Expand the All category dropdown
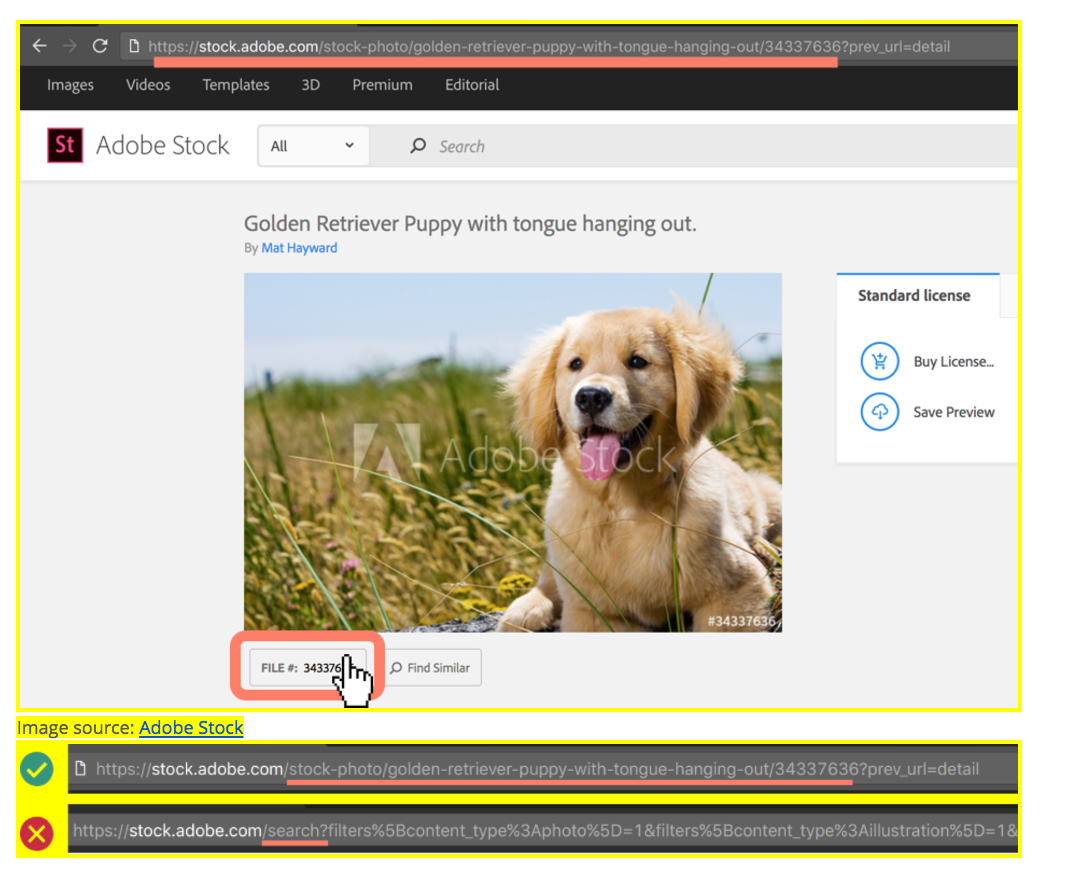1066x880 pixels. point(313,146)
